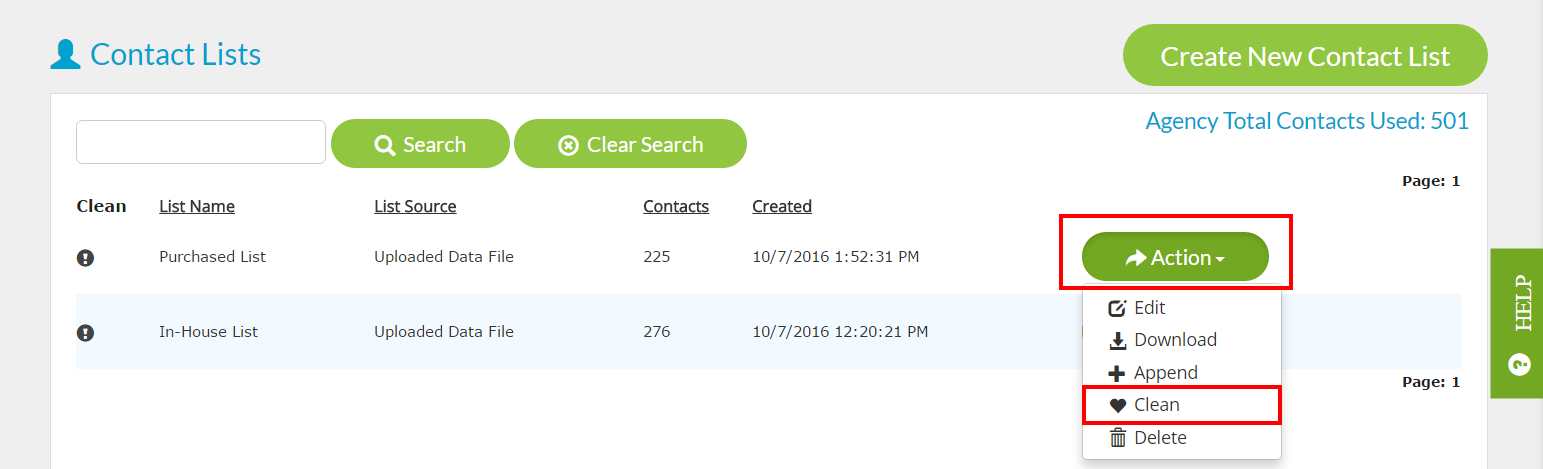Sort by the List Name column header
Image resolution: width=1543 pixels, height=469 pixels.
(x=197, y=206)
